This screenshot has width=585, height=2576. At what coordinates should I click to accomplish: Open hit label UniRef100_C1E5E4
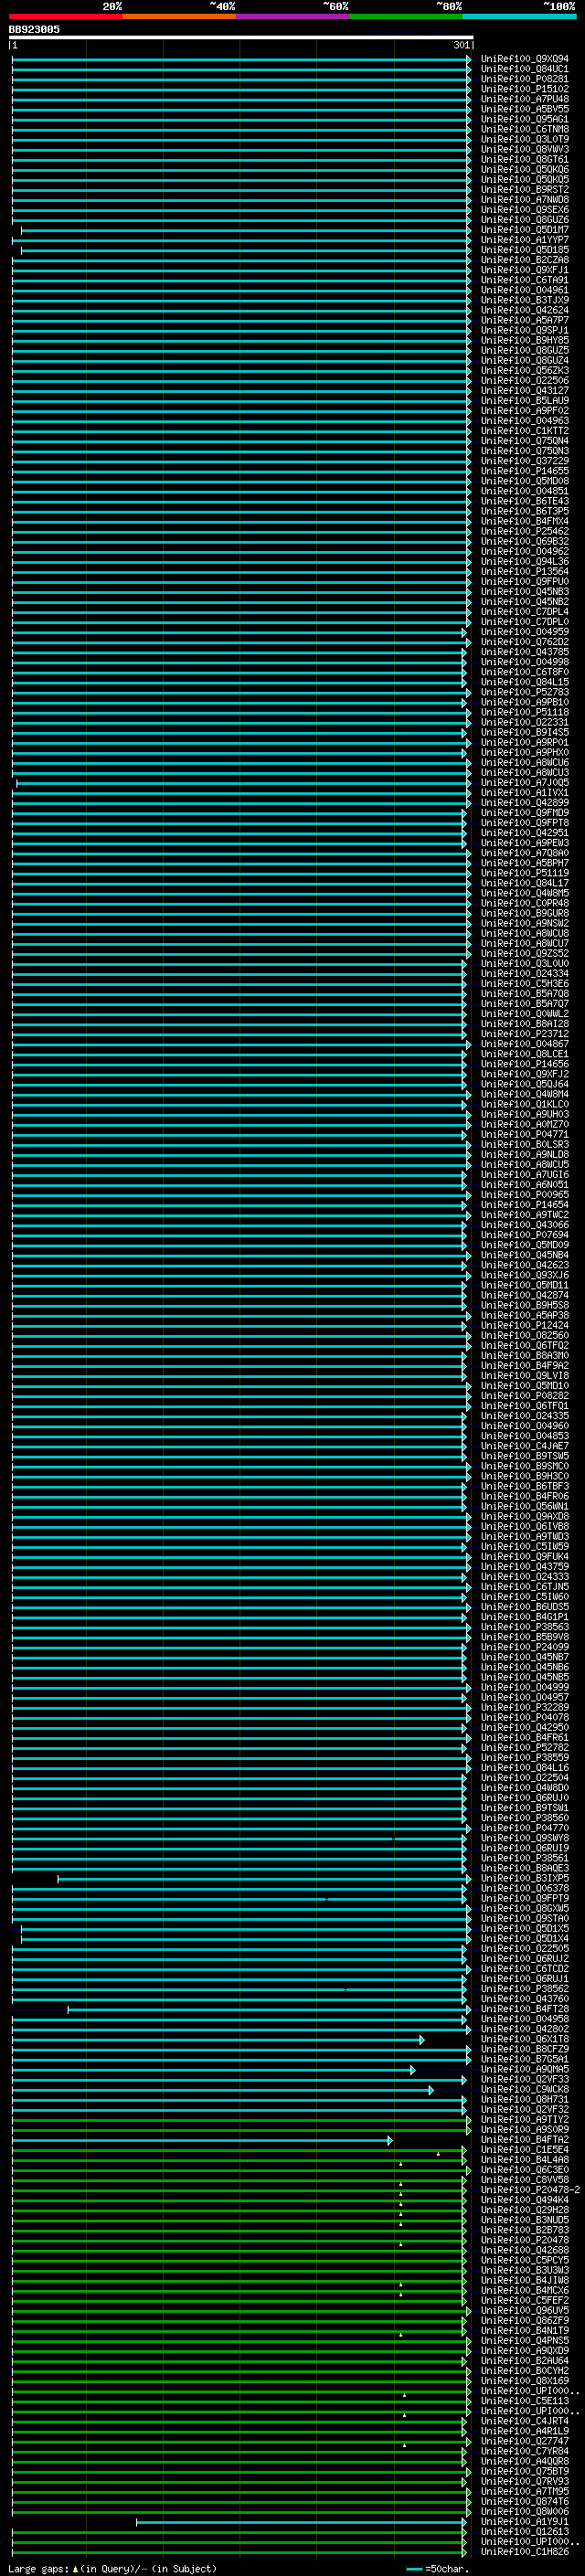pyautogui.click(x=524, y=2150)
